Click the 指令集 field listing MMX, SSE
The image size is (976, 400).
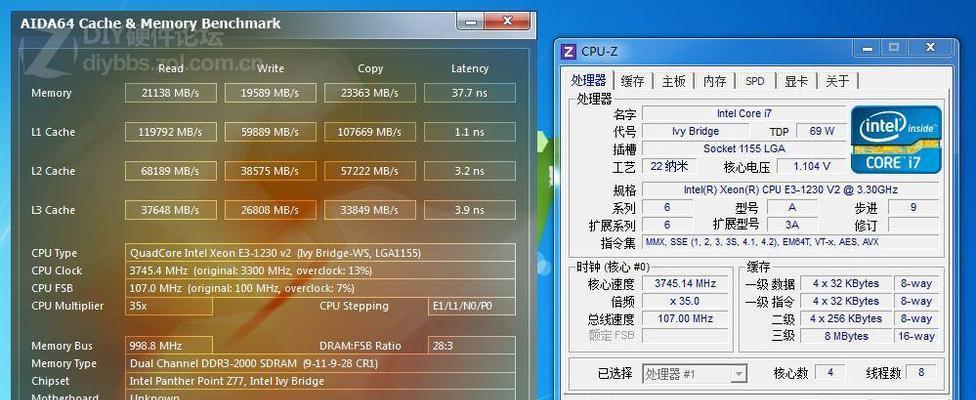[x=791, y=242]
